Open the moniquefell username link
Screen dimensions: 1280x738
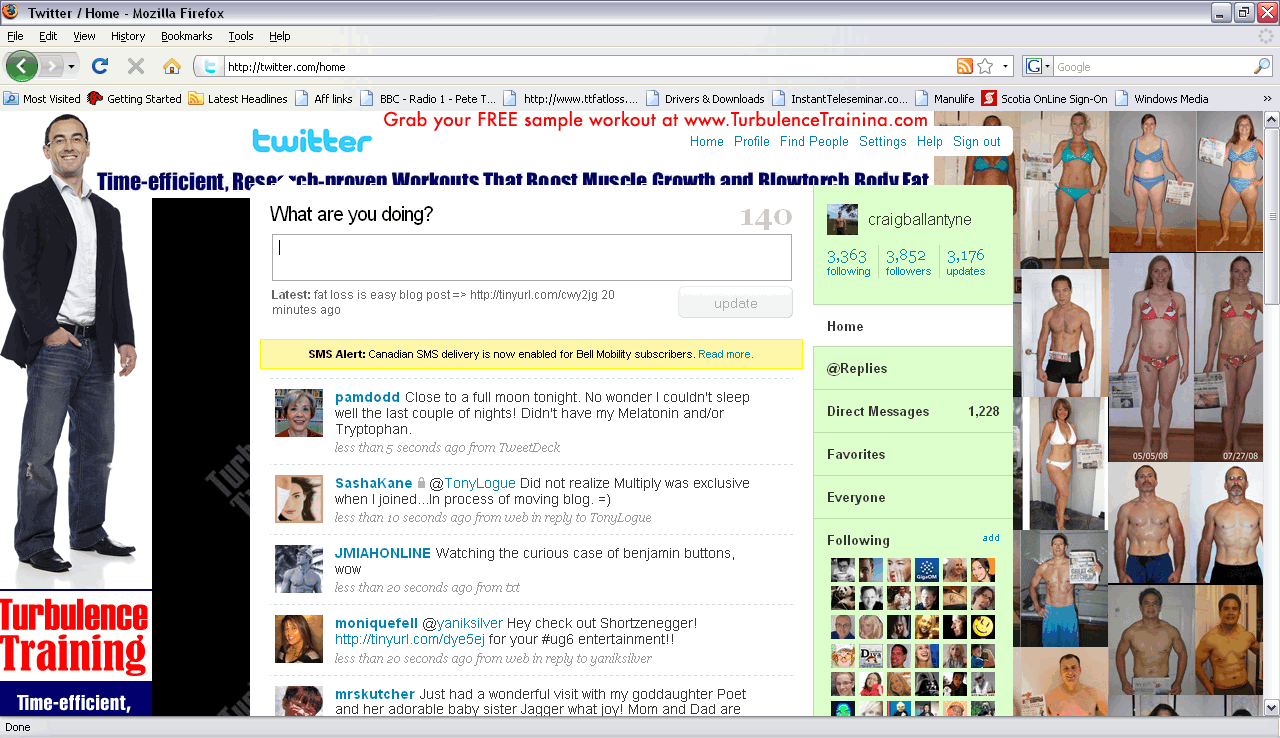(377, 623)
